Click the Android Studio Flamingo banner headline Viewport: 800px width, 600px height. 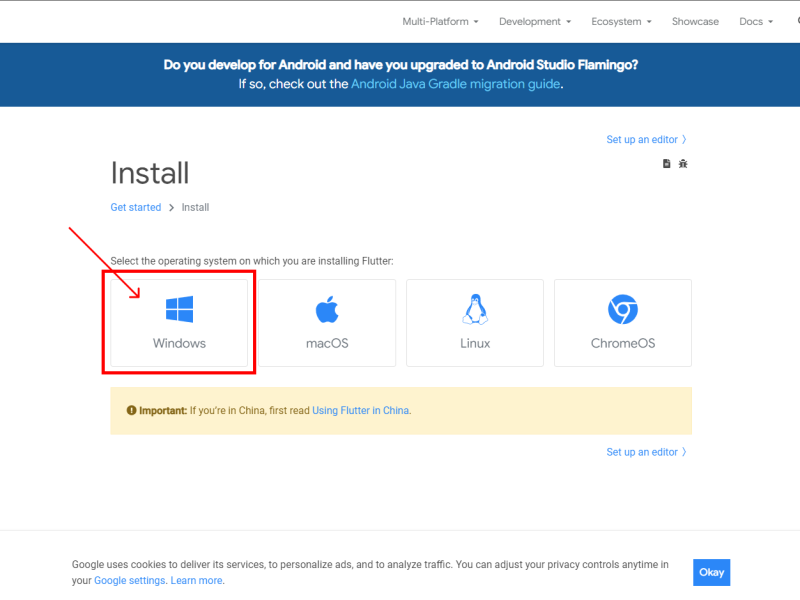coord(401,65)
